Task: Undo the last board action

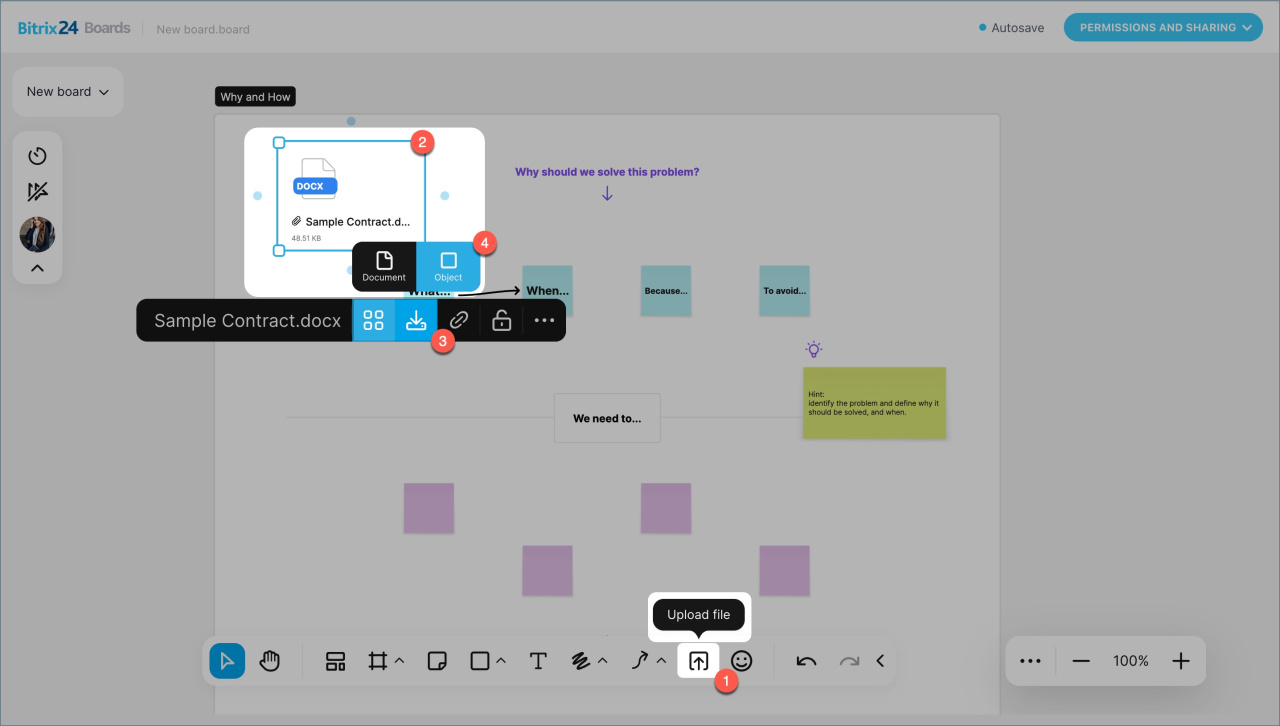Action: pos(806,661)
